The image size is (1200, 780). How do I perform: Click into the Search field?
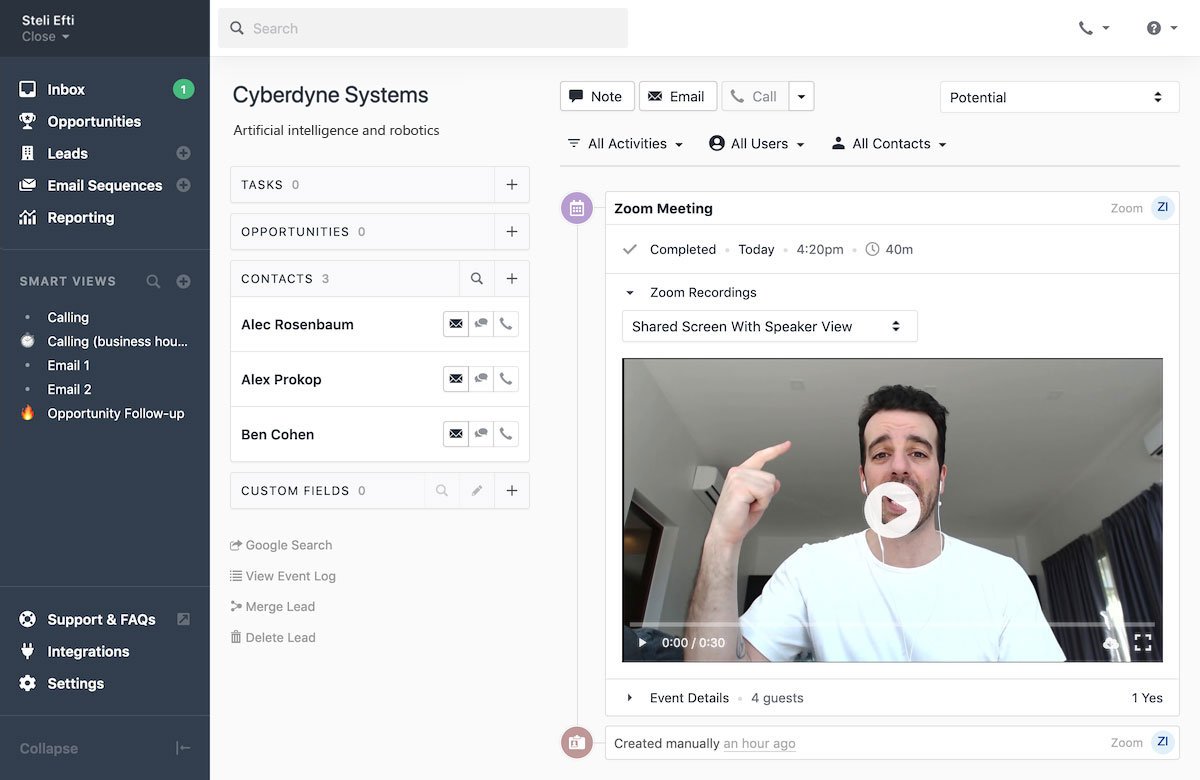pyautogui.click(x=423, y=28)
